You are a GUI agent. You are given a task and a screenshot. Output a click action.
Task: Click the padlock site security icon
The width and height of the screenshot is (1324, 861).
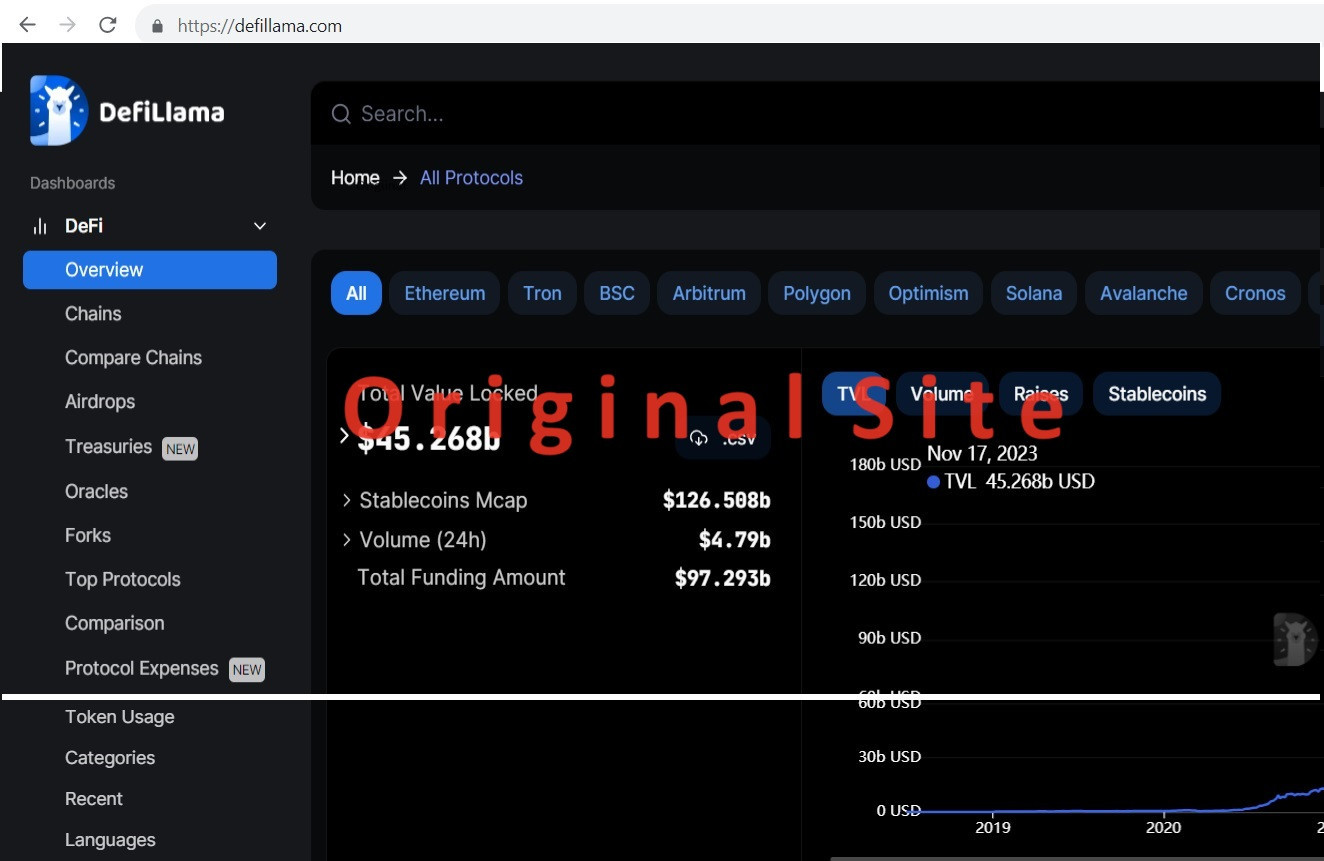[x=156, y=26]
